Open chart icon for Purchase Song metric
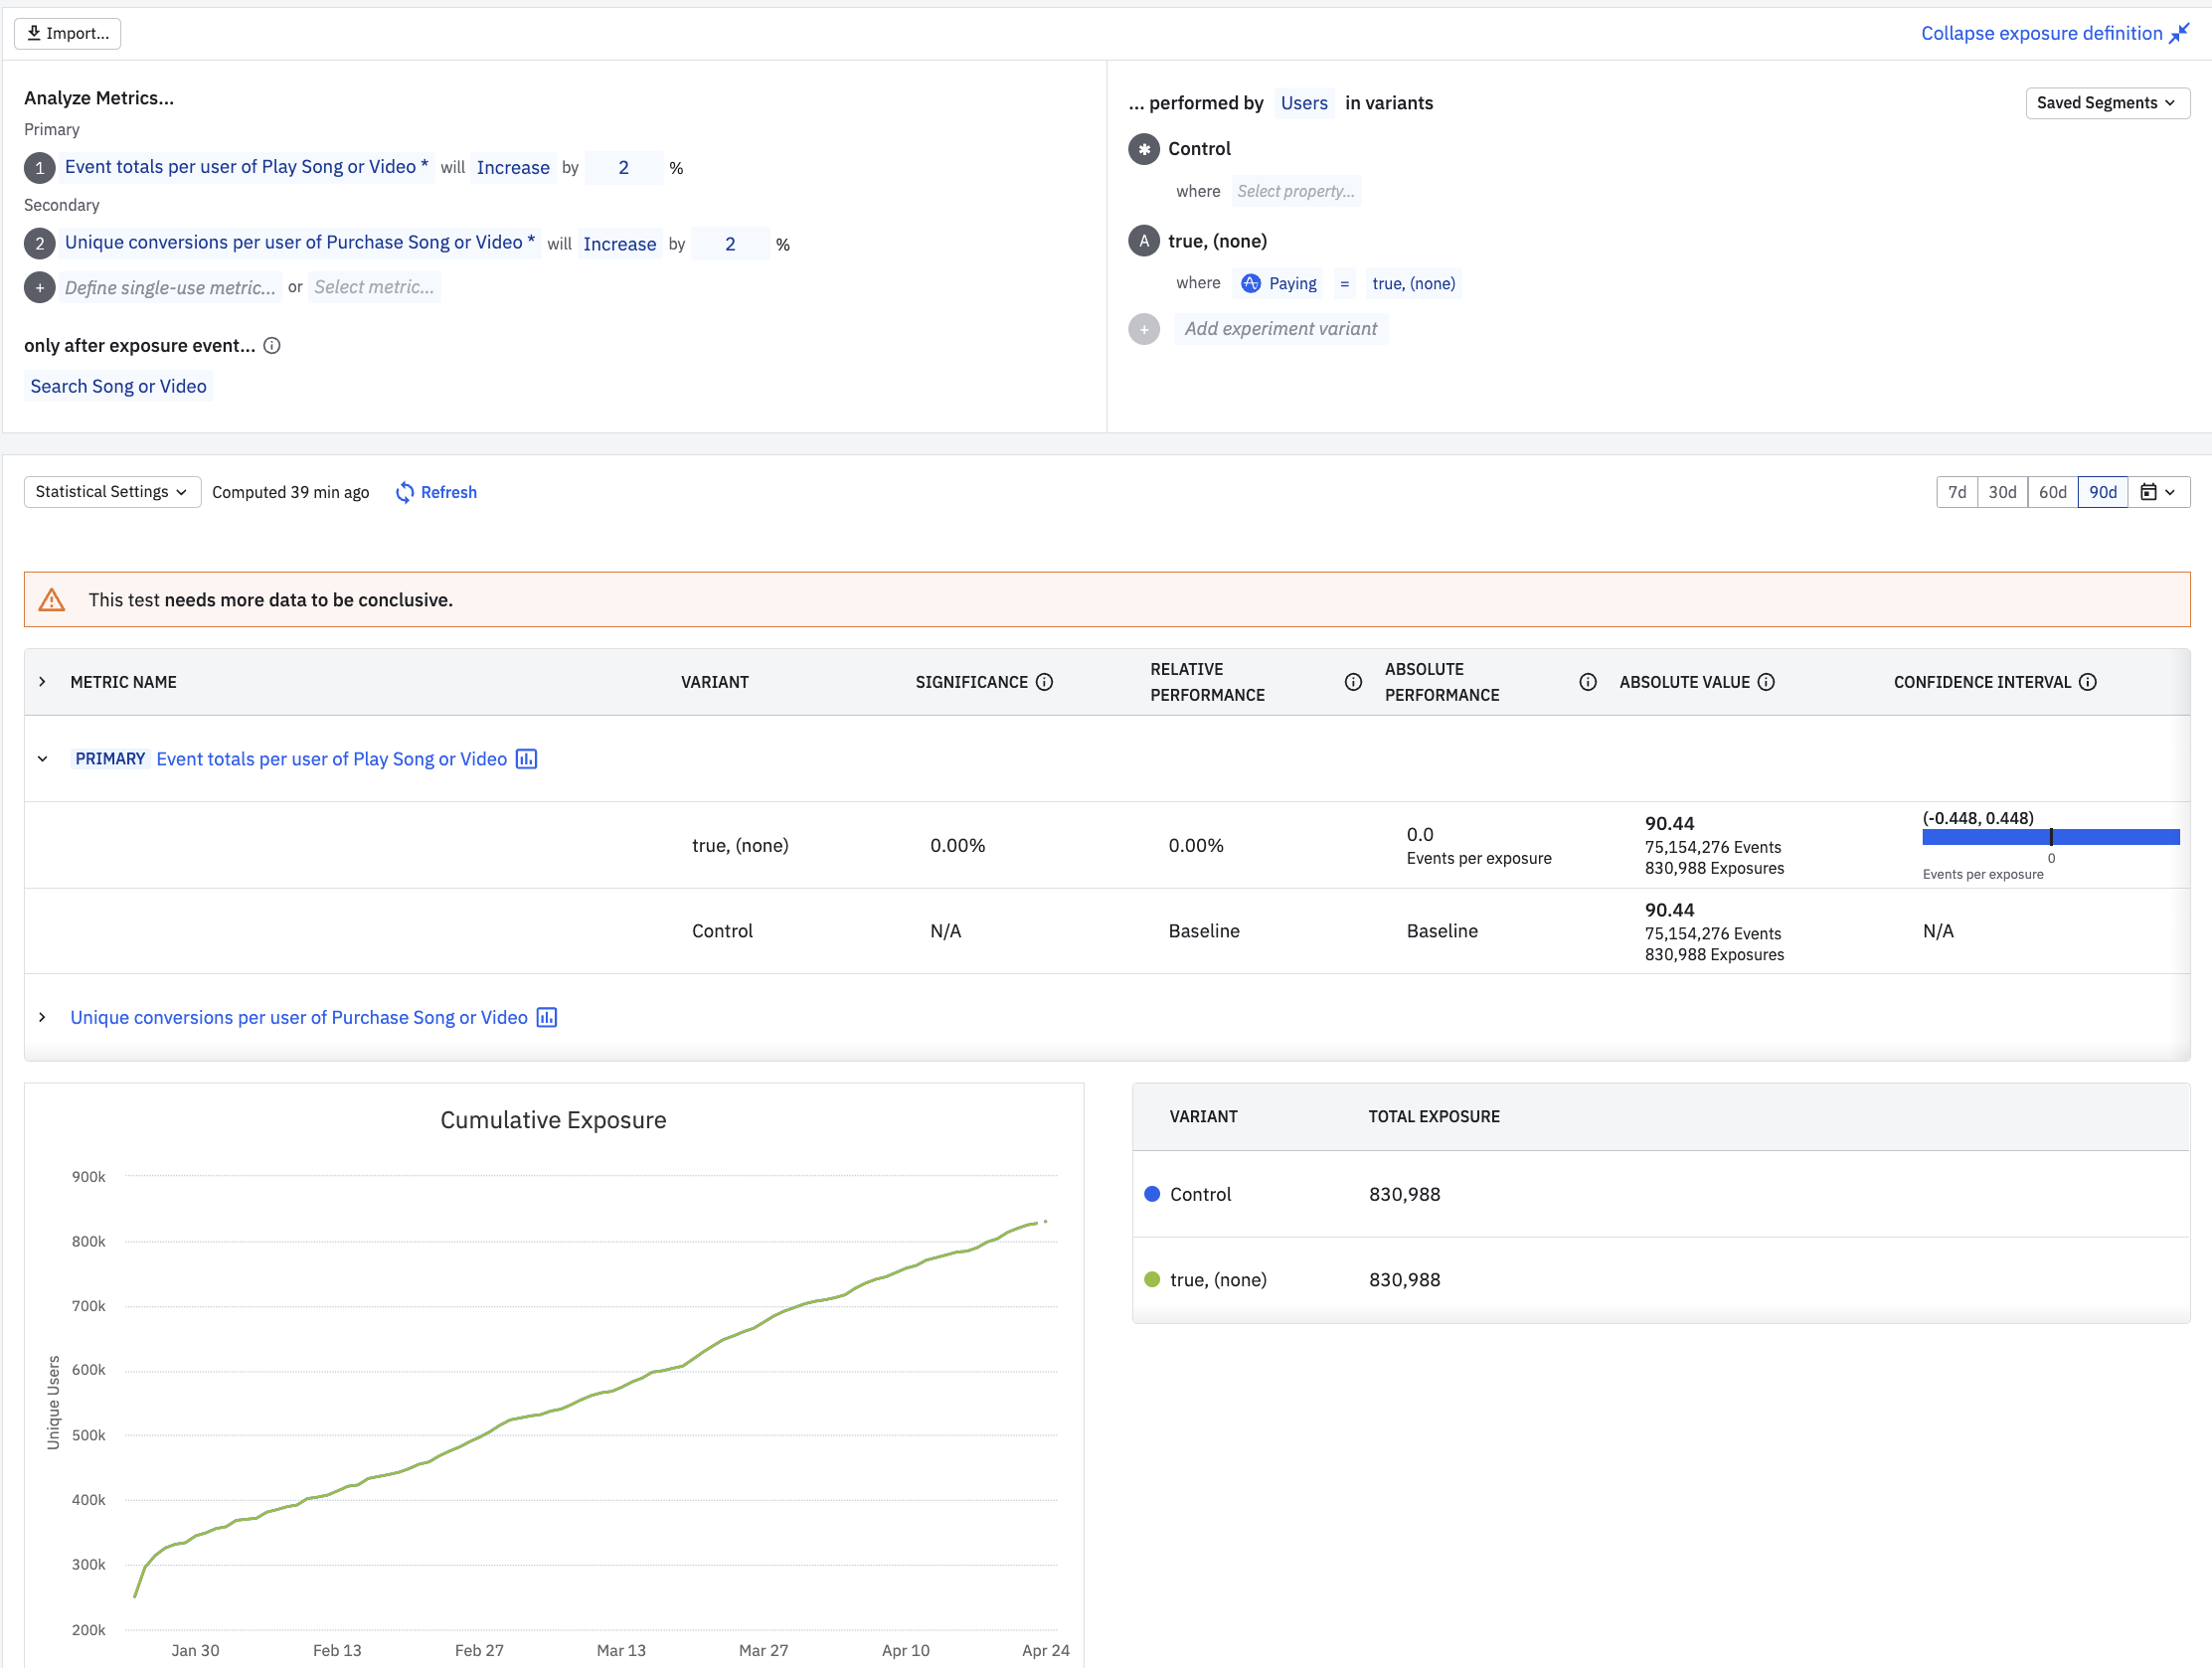Screen dimensions: 2212x1668 point(547,1018)
